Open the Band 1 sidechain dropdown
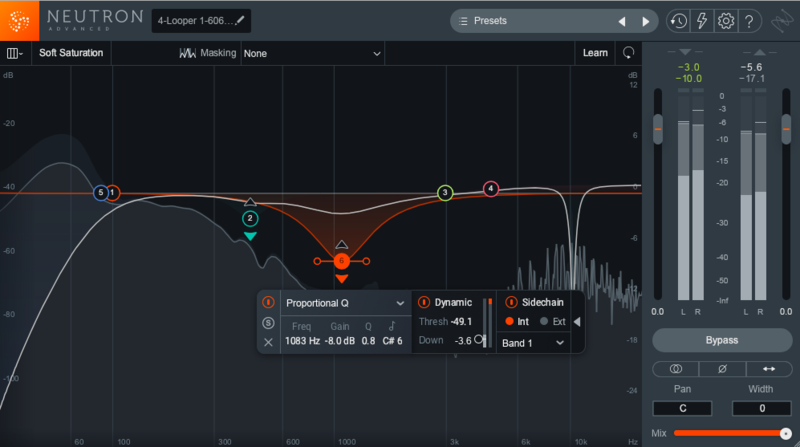This screenshot has width=800, height=447. coord(533,343)
